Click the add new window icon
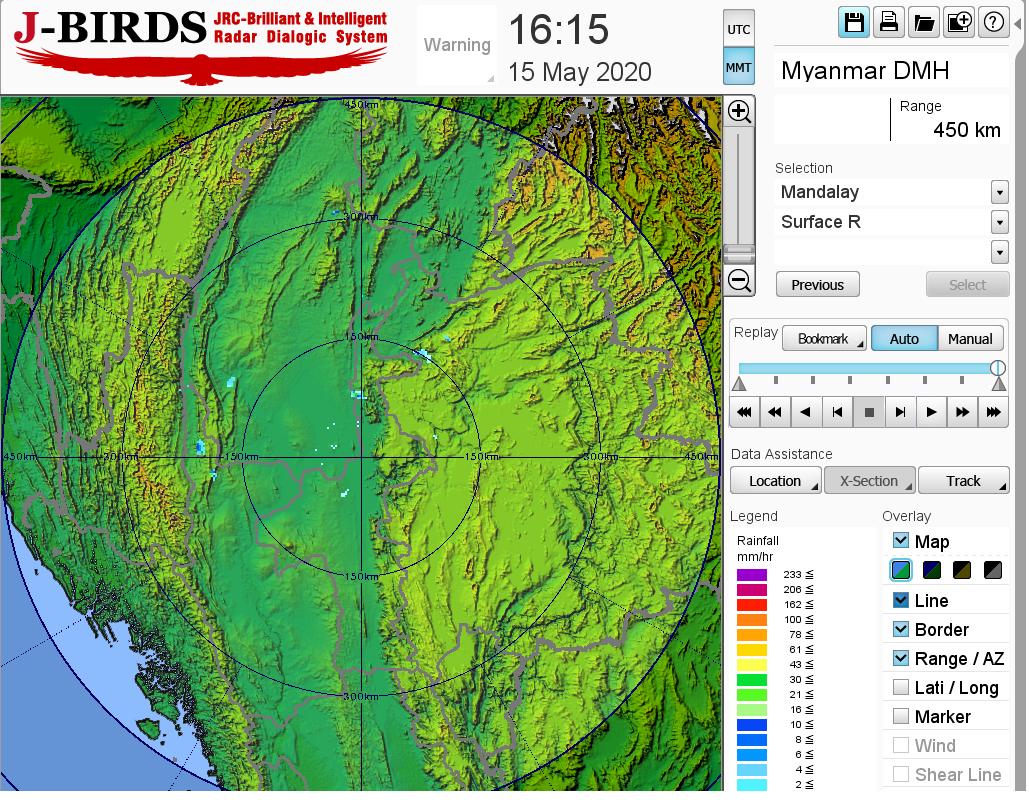This screenshot has width=1030, height=811. (958, 23)
